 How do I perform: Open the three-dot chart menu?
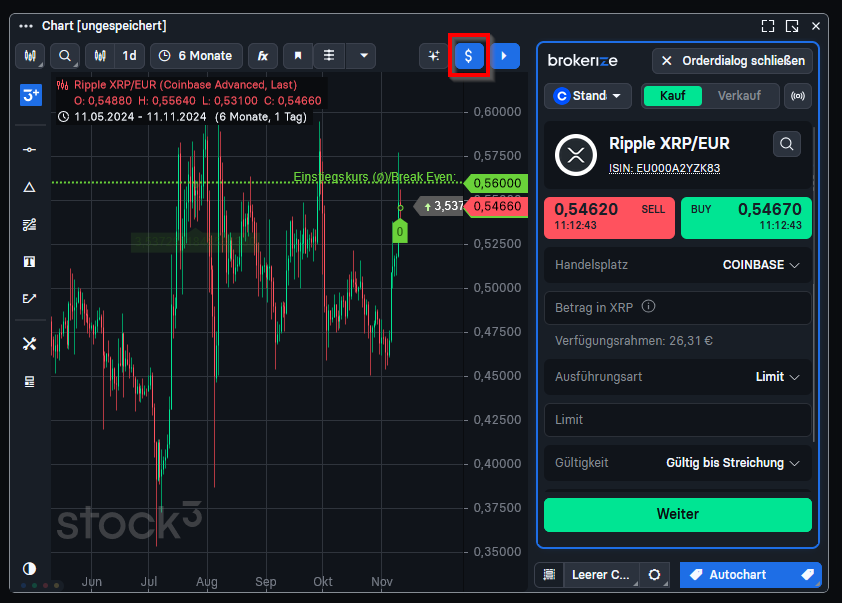pos(26,26)
